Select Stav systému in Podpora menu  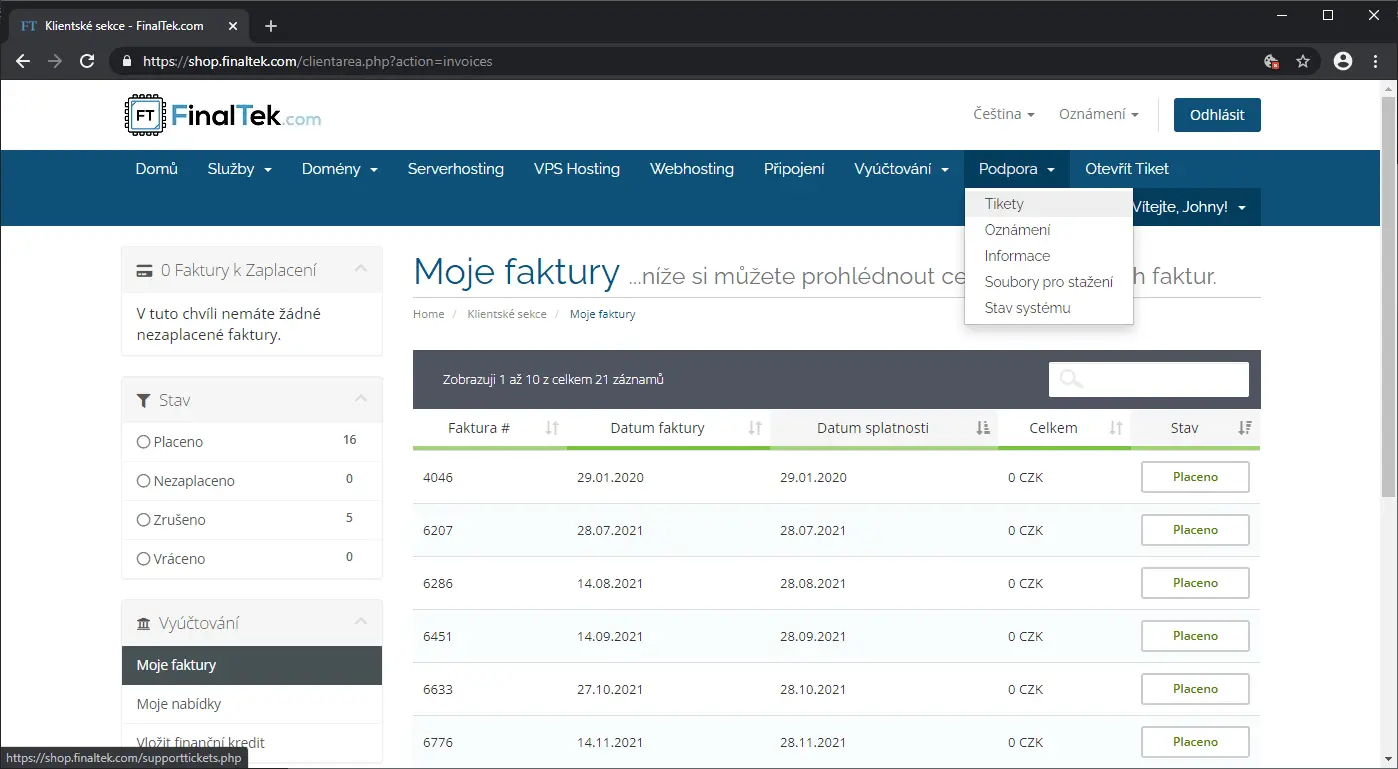point(1027,308)
